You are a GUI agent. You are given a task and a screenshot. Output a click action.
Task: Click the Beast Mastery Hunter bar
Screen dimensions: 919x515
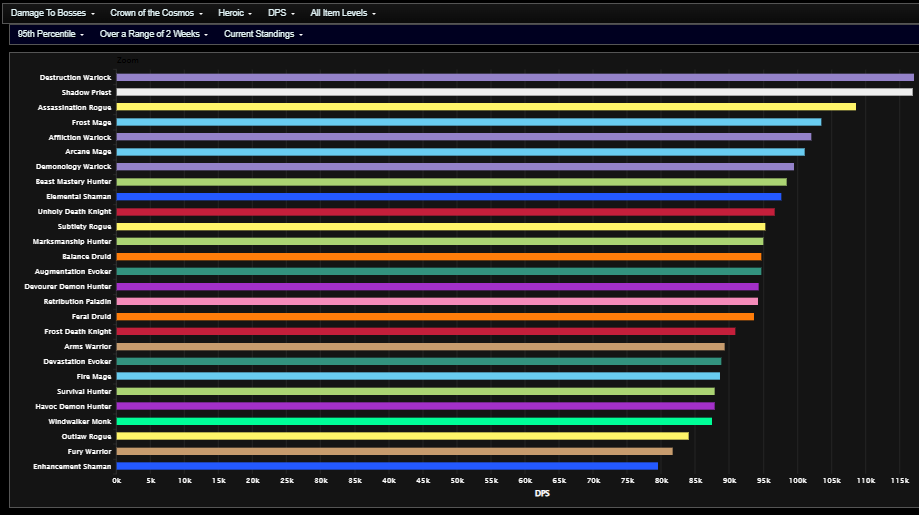(452, 182)
